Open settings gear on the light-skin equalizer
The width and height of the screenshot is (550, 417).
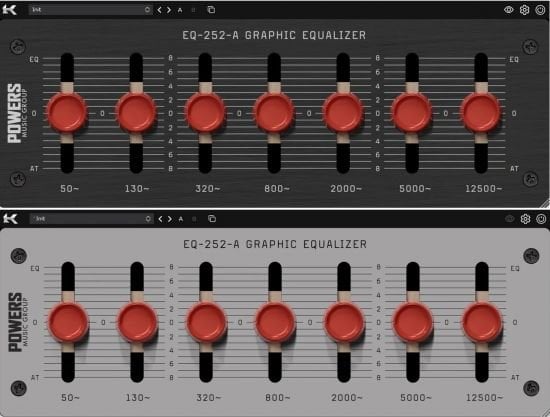click(525, 219)
